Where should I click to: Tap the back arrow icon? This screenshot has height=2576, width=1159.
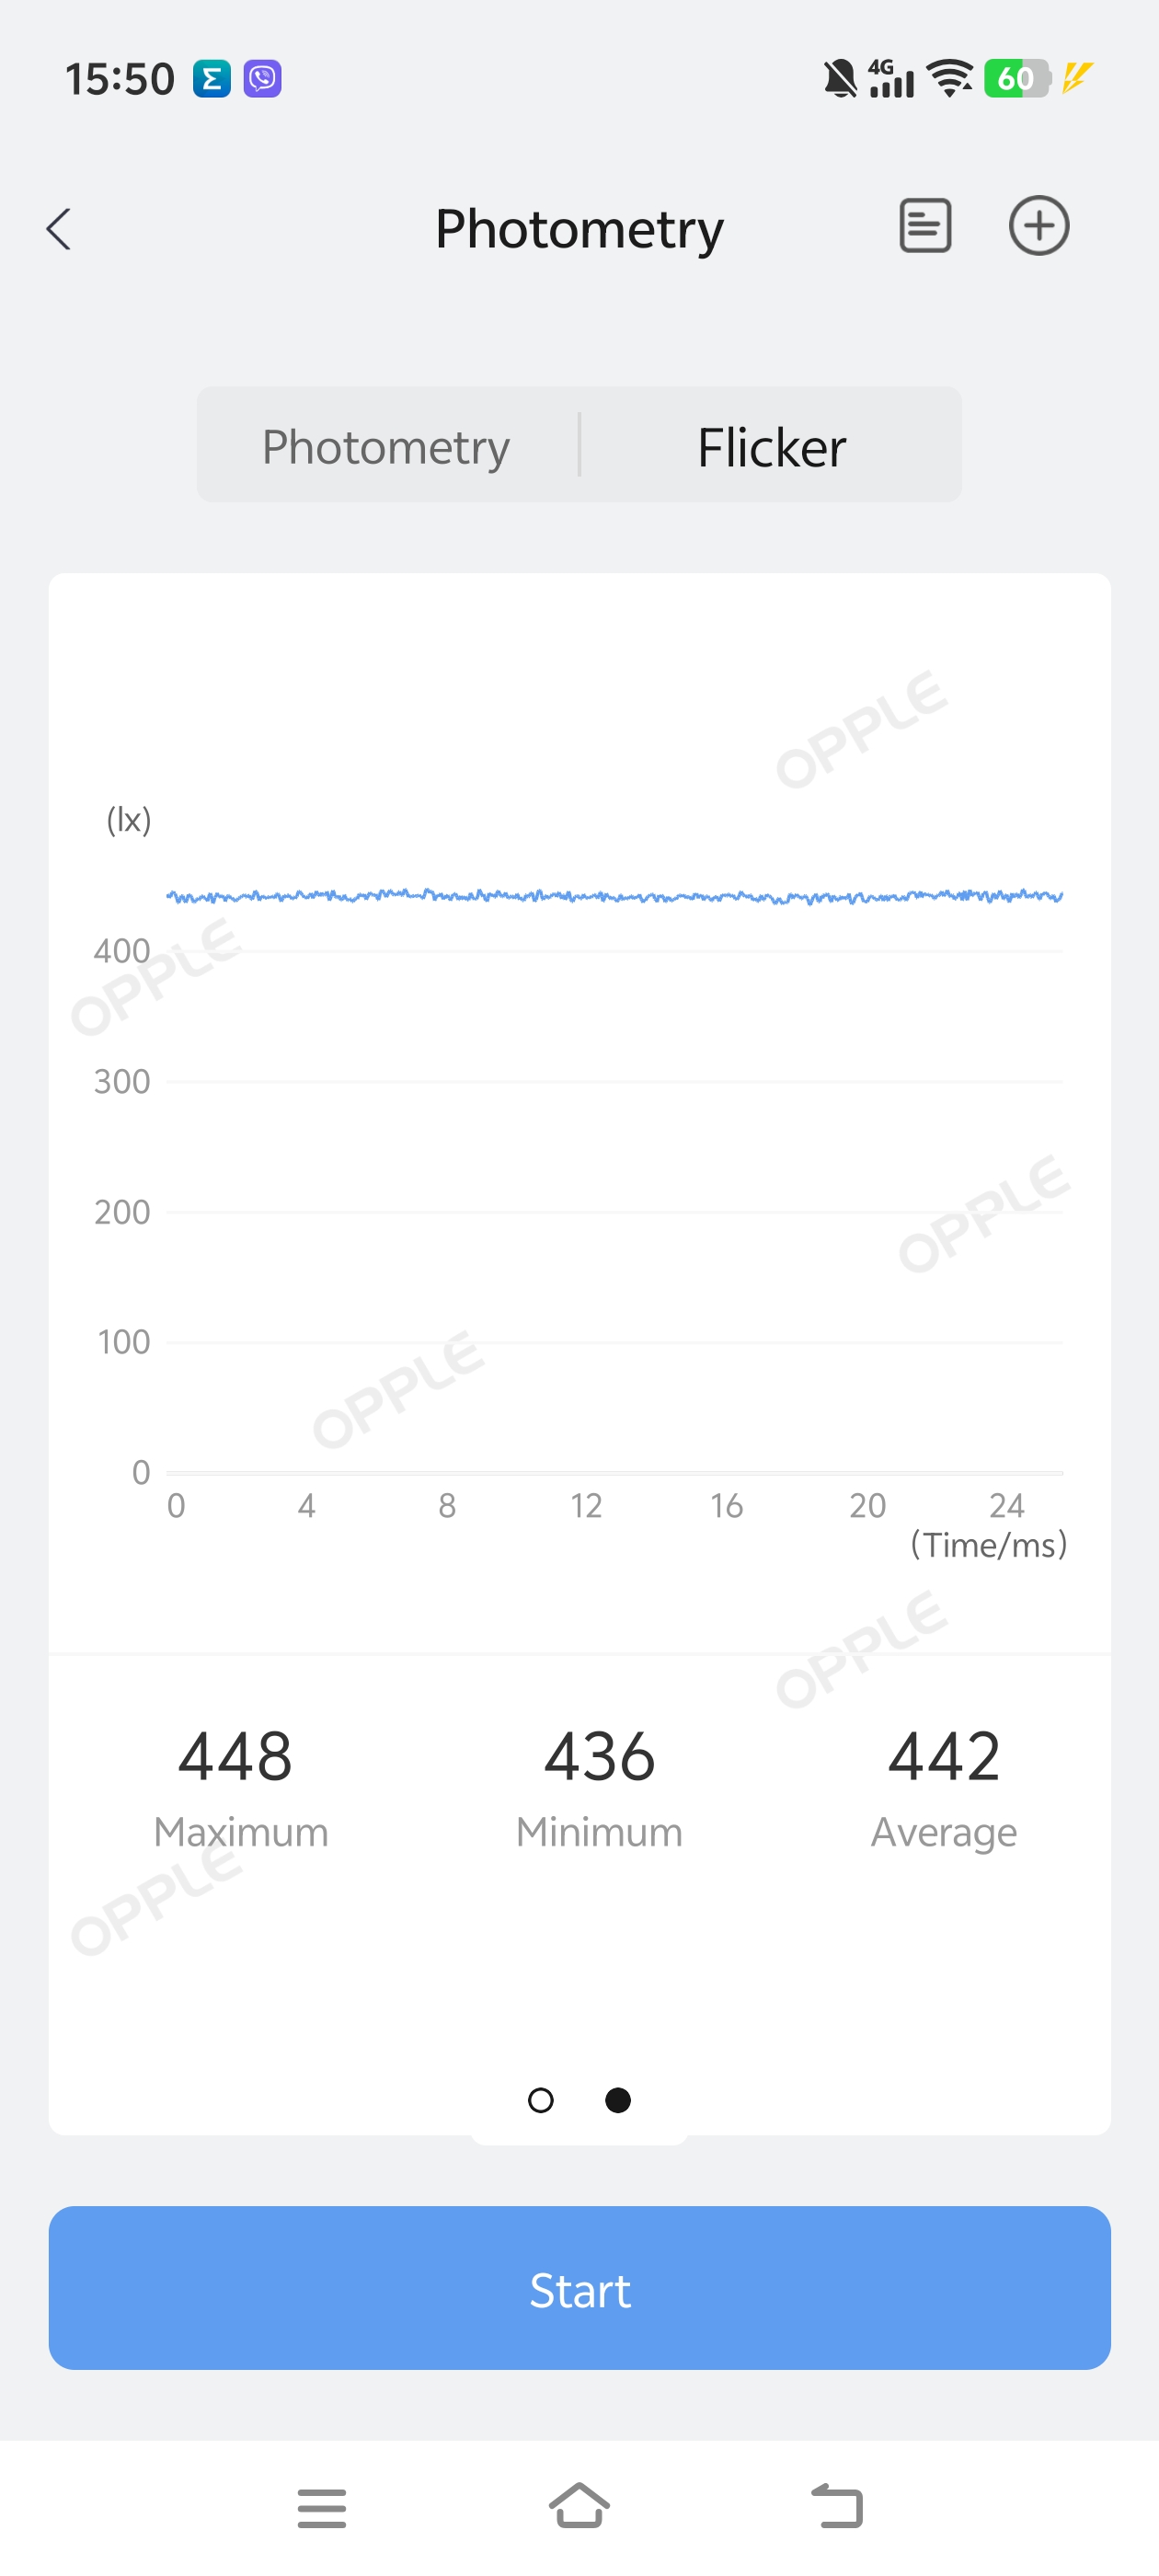pyautogui.click(x=59, y=229)
